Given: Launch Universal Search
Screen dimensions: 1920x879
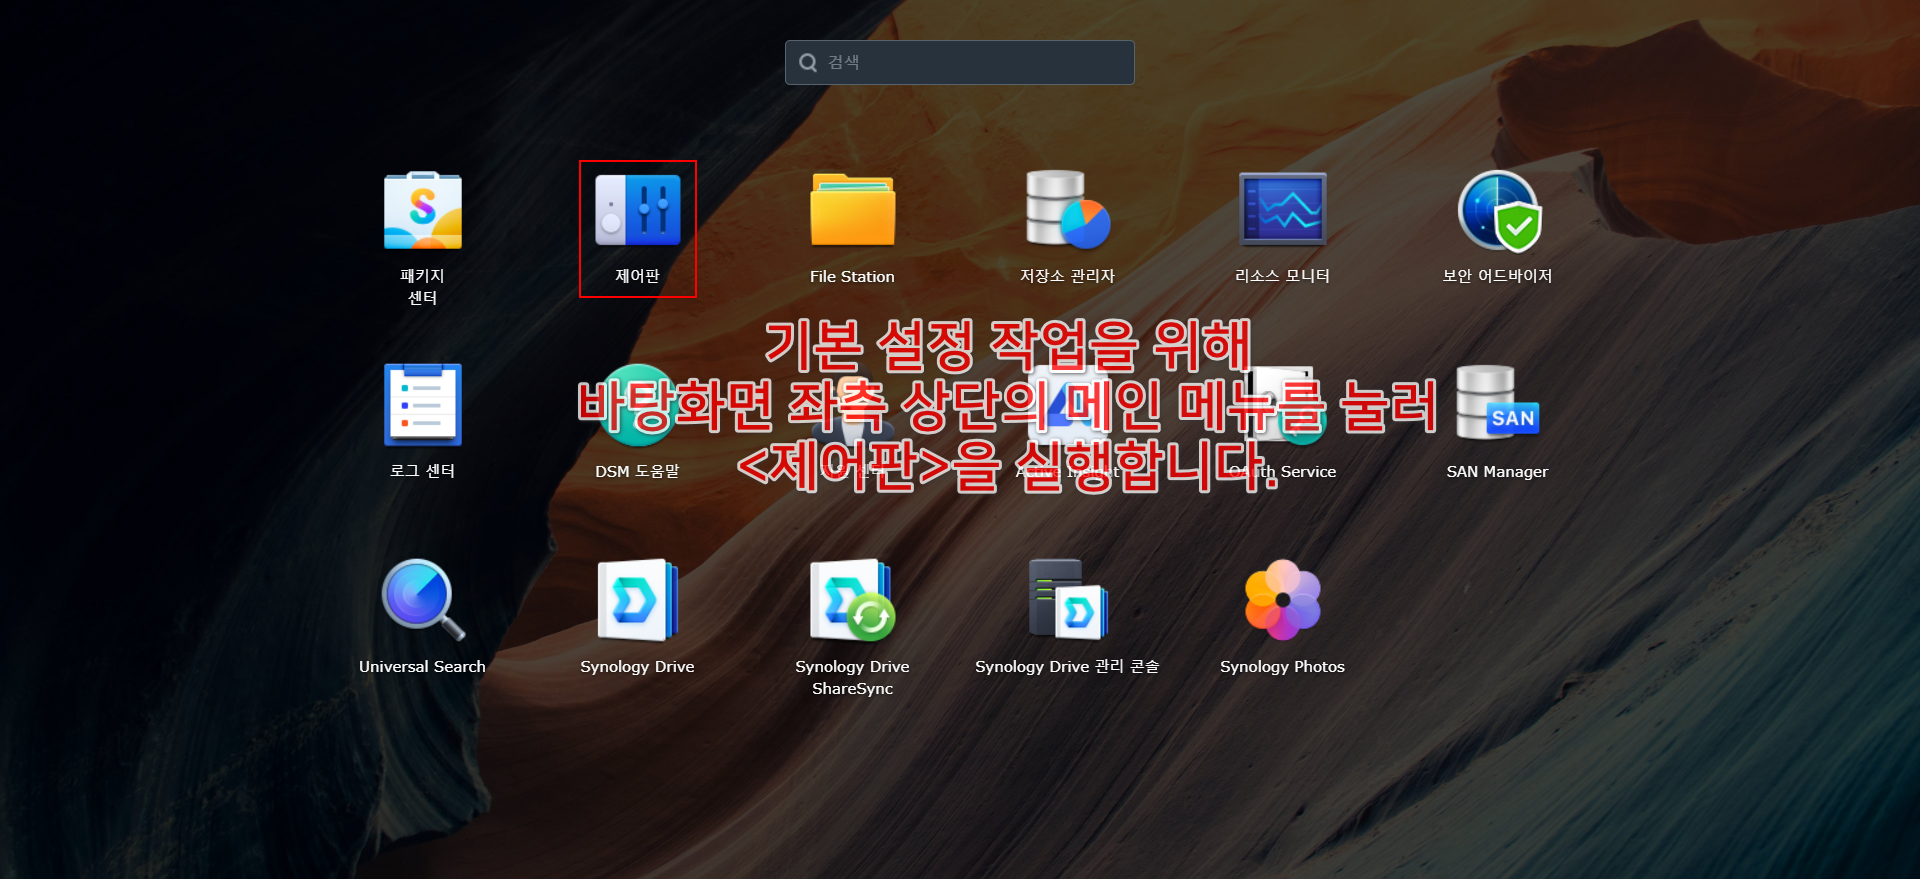Looking at the screenshot, I should (x=423, y=600).
